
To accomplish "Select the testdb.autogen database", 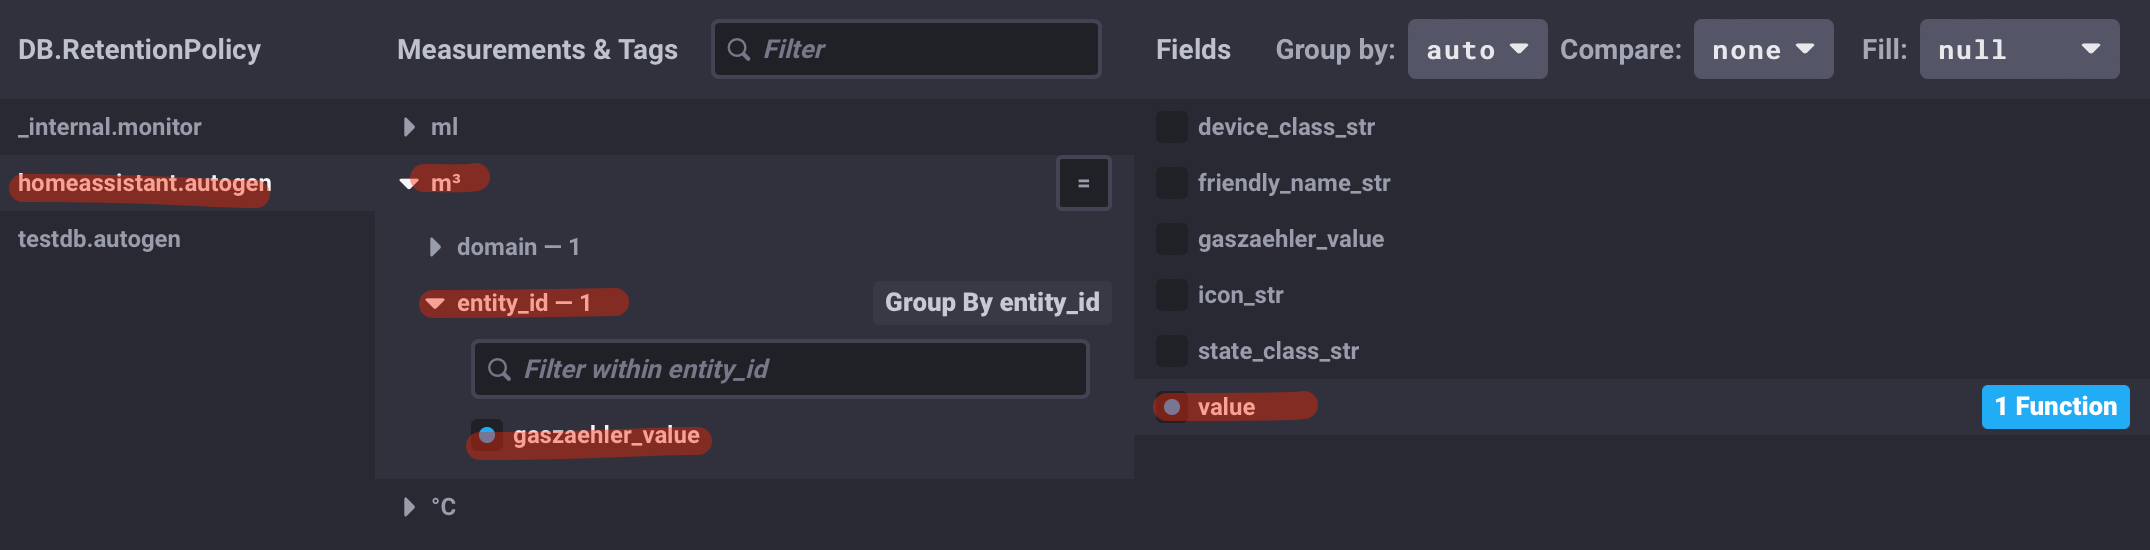I will click(x=99, y=239).
